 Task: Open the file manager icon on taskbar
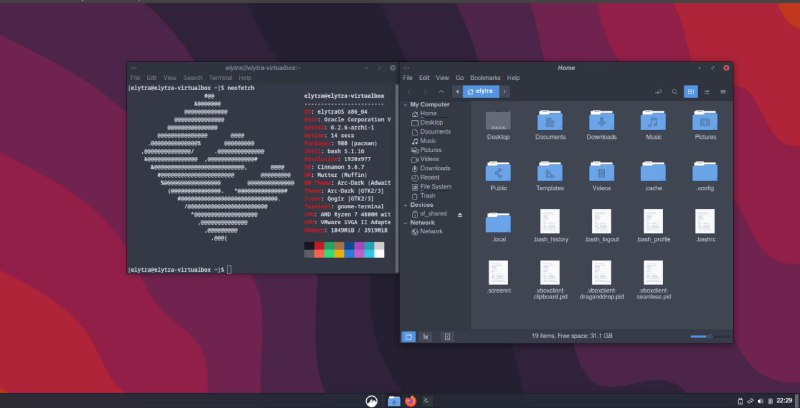point(393,401)
